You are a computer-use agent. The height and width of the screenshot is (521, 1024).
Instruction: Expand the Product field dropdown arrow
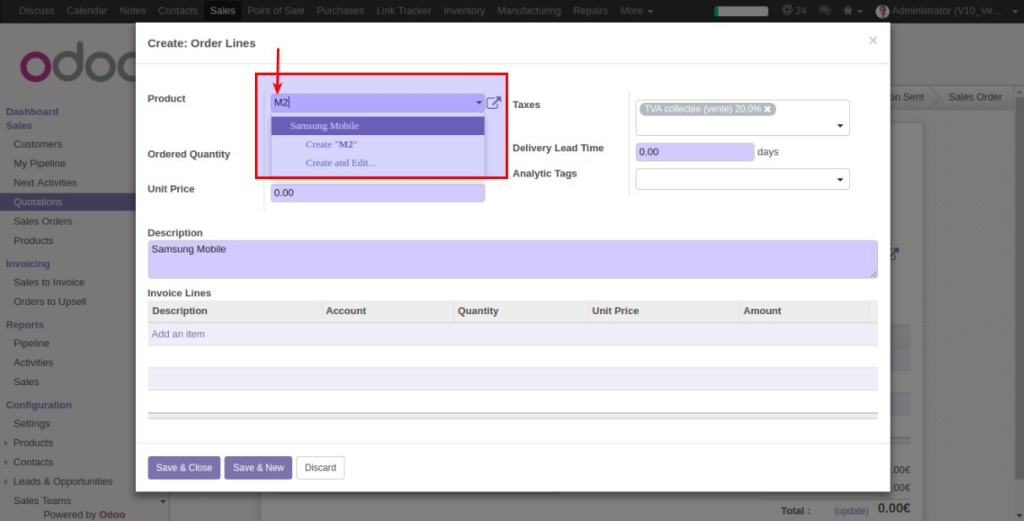click(x=479, y=103)
